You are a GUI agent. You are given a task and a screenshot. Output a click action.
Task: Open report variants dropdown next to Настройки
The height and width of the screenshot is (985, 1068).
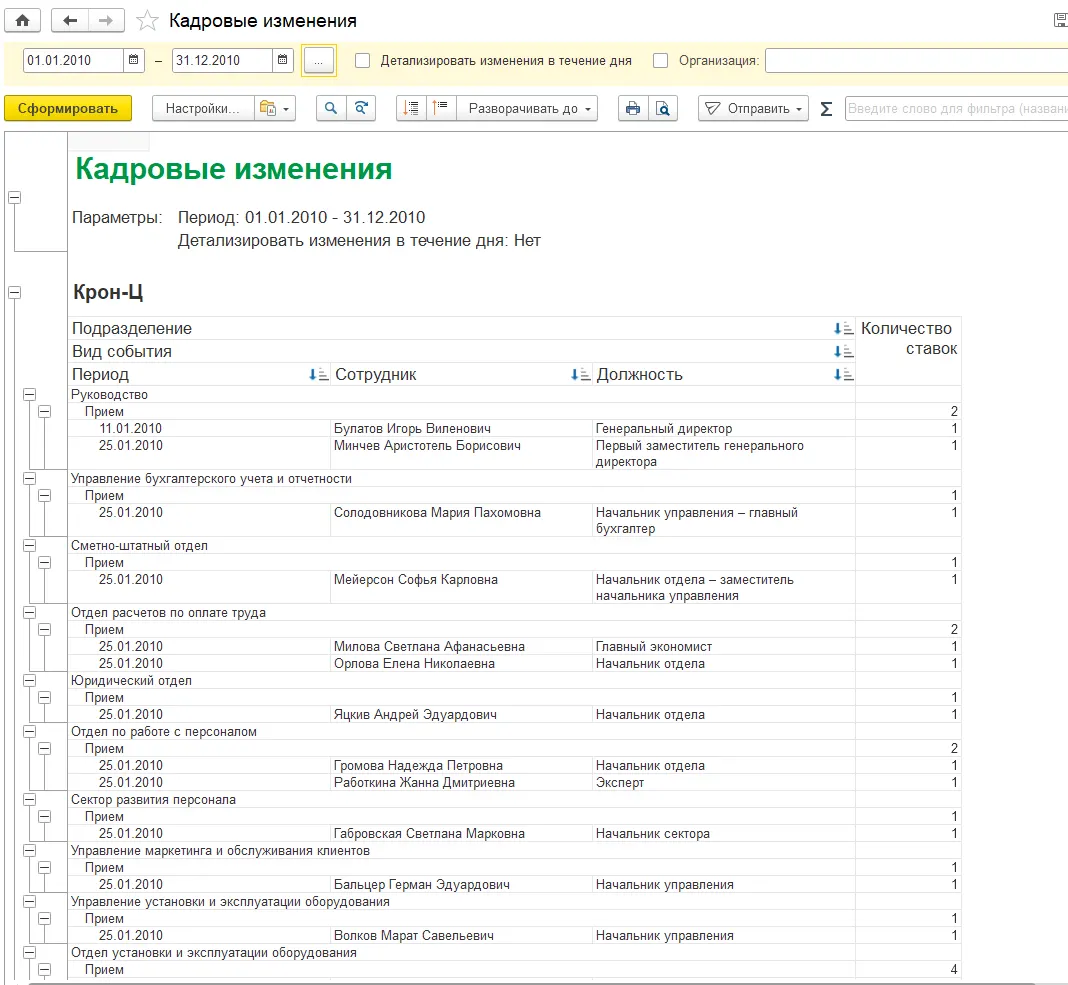pos(275,108)
